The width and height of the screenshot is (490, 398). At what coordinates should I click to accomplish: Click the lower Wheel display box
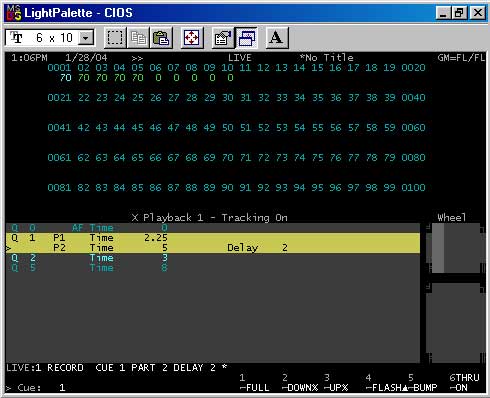click(x=456, y=323)
